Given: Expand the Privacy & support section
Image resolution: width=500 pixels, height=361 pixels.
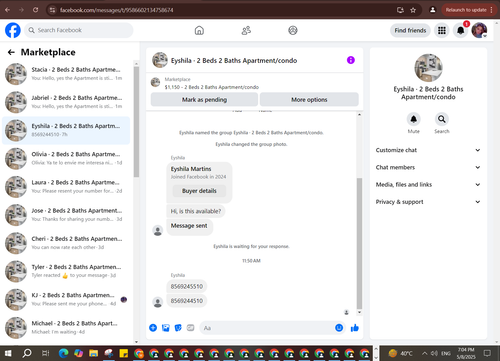Looking at the screenshot, I should coord(428,202).
